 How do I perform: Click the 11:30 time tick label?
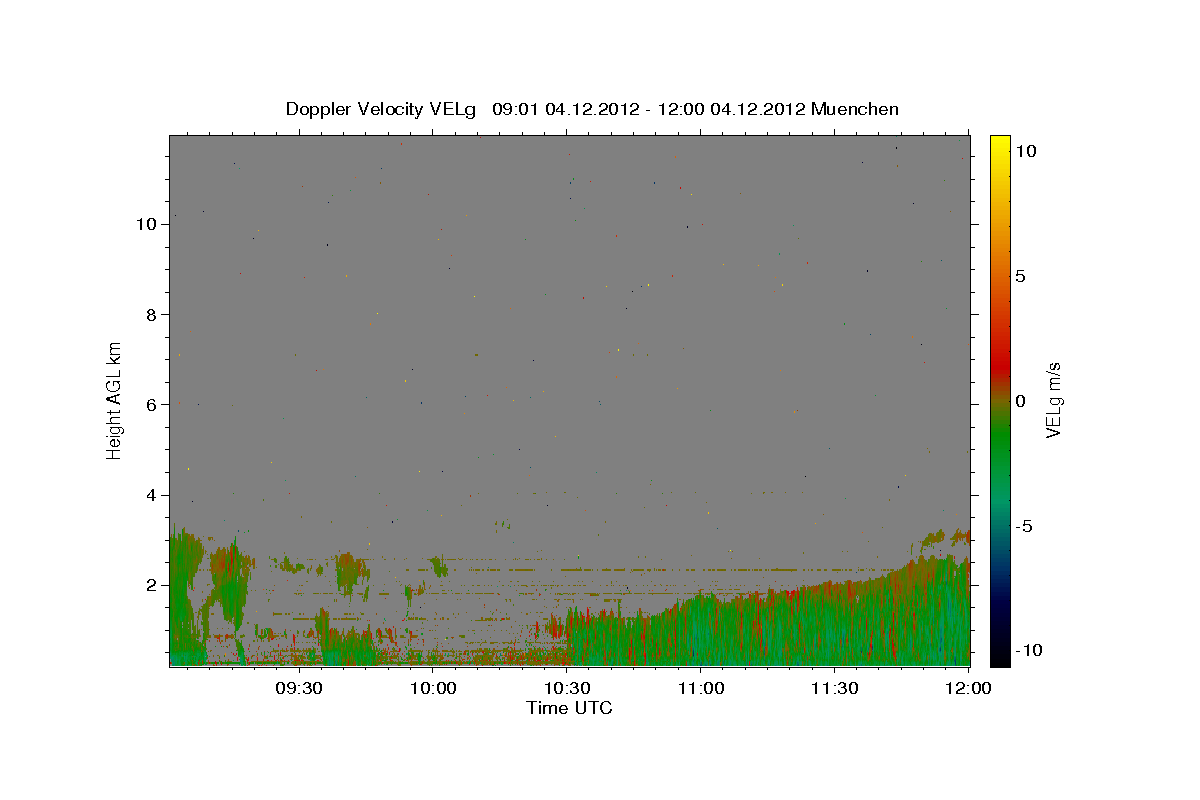point(835,689)
